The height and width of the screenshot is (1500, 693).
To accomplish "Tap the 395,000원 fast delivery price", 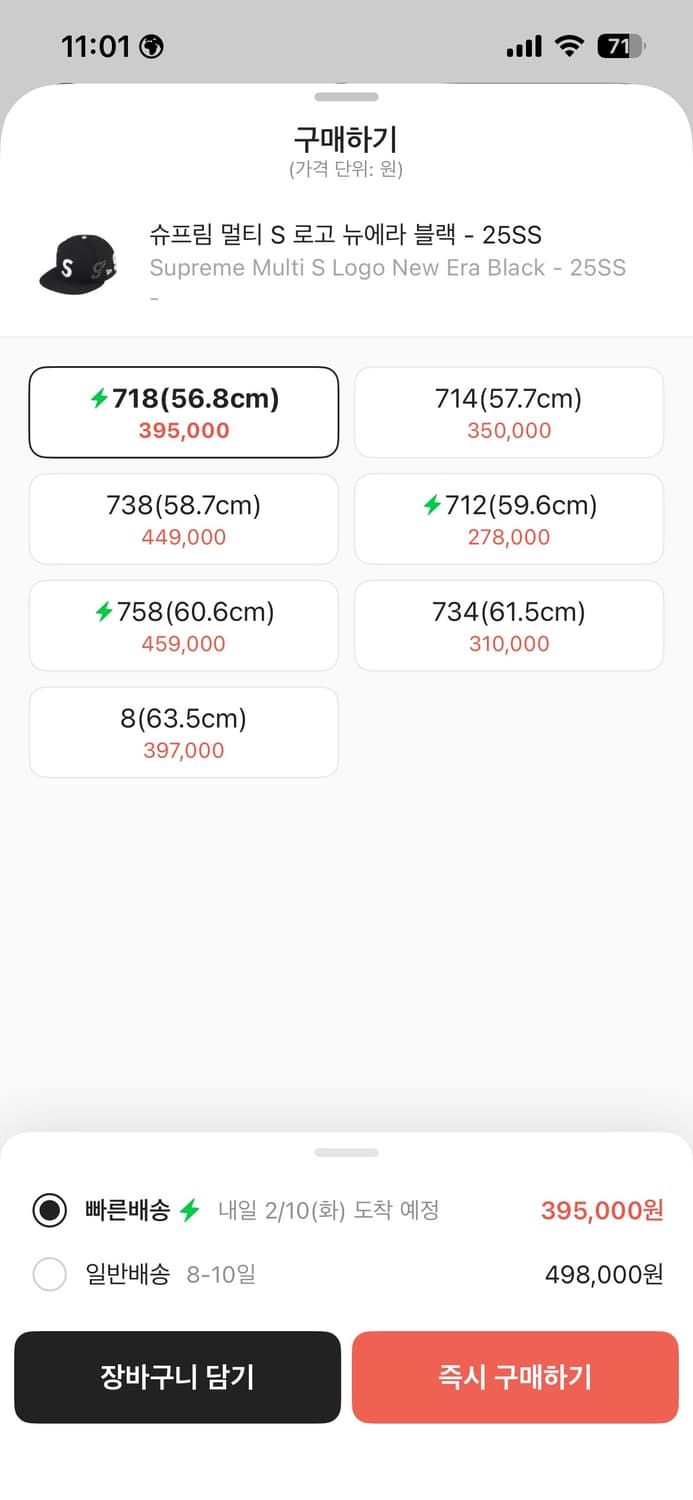I will pyautogui.click(x=602, y=1211).
